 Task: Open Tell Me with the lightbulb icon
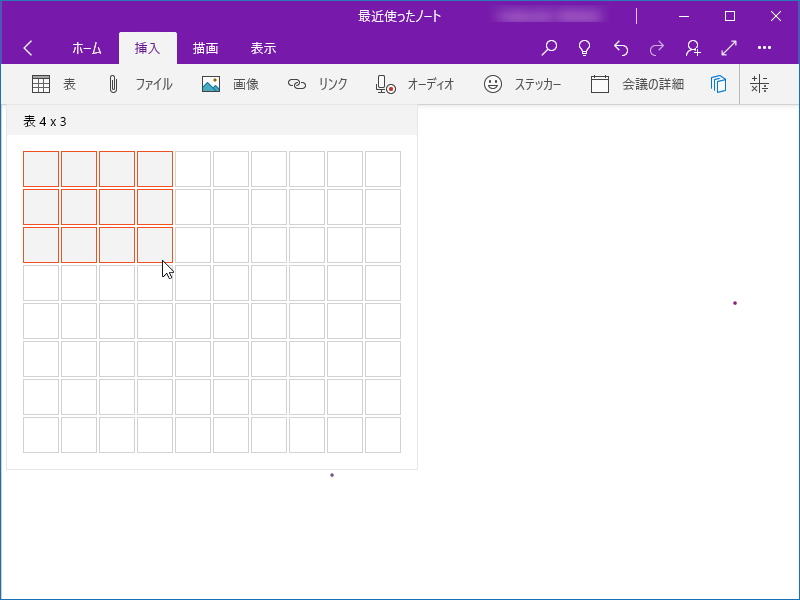point(584,47)
